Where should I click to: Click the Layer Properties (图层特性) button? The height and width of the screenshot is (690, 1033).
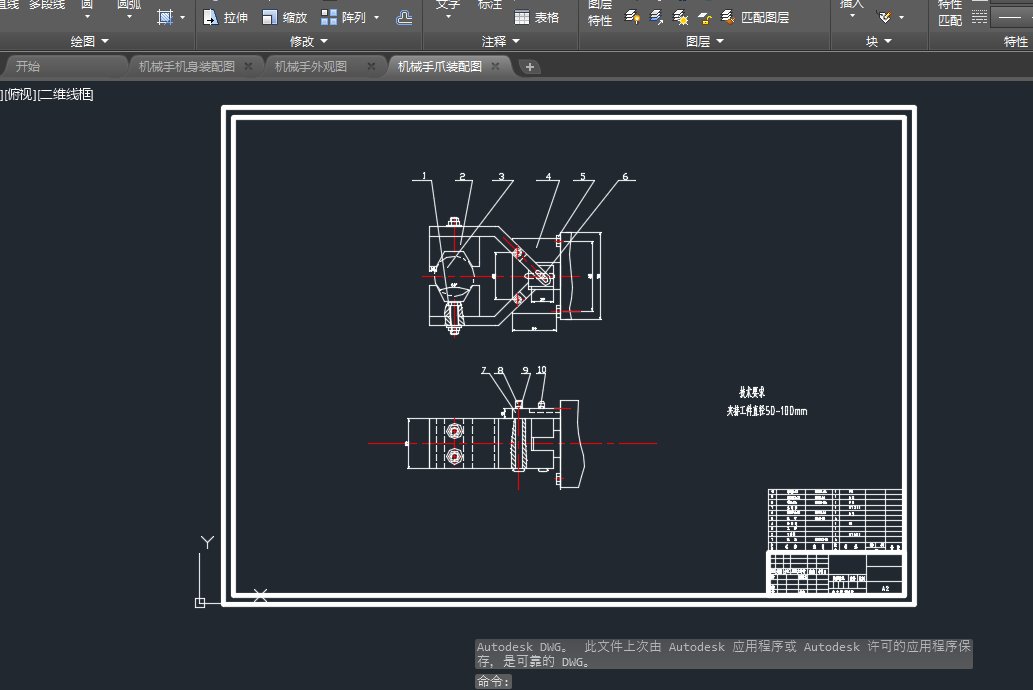pos(600,13)
